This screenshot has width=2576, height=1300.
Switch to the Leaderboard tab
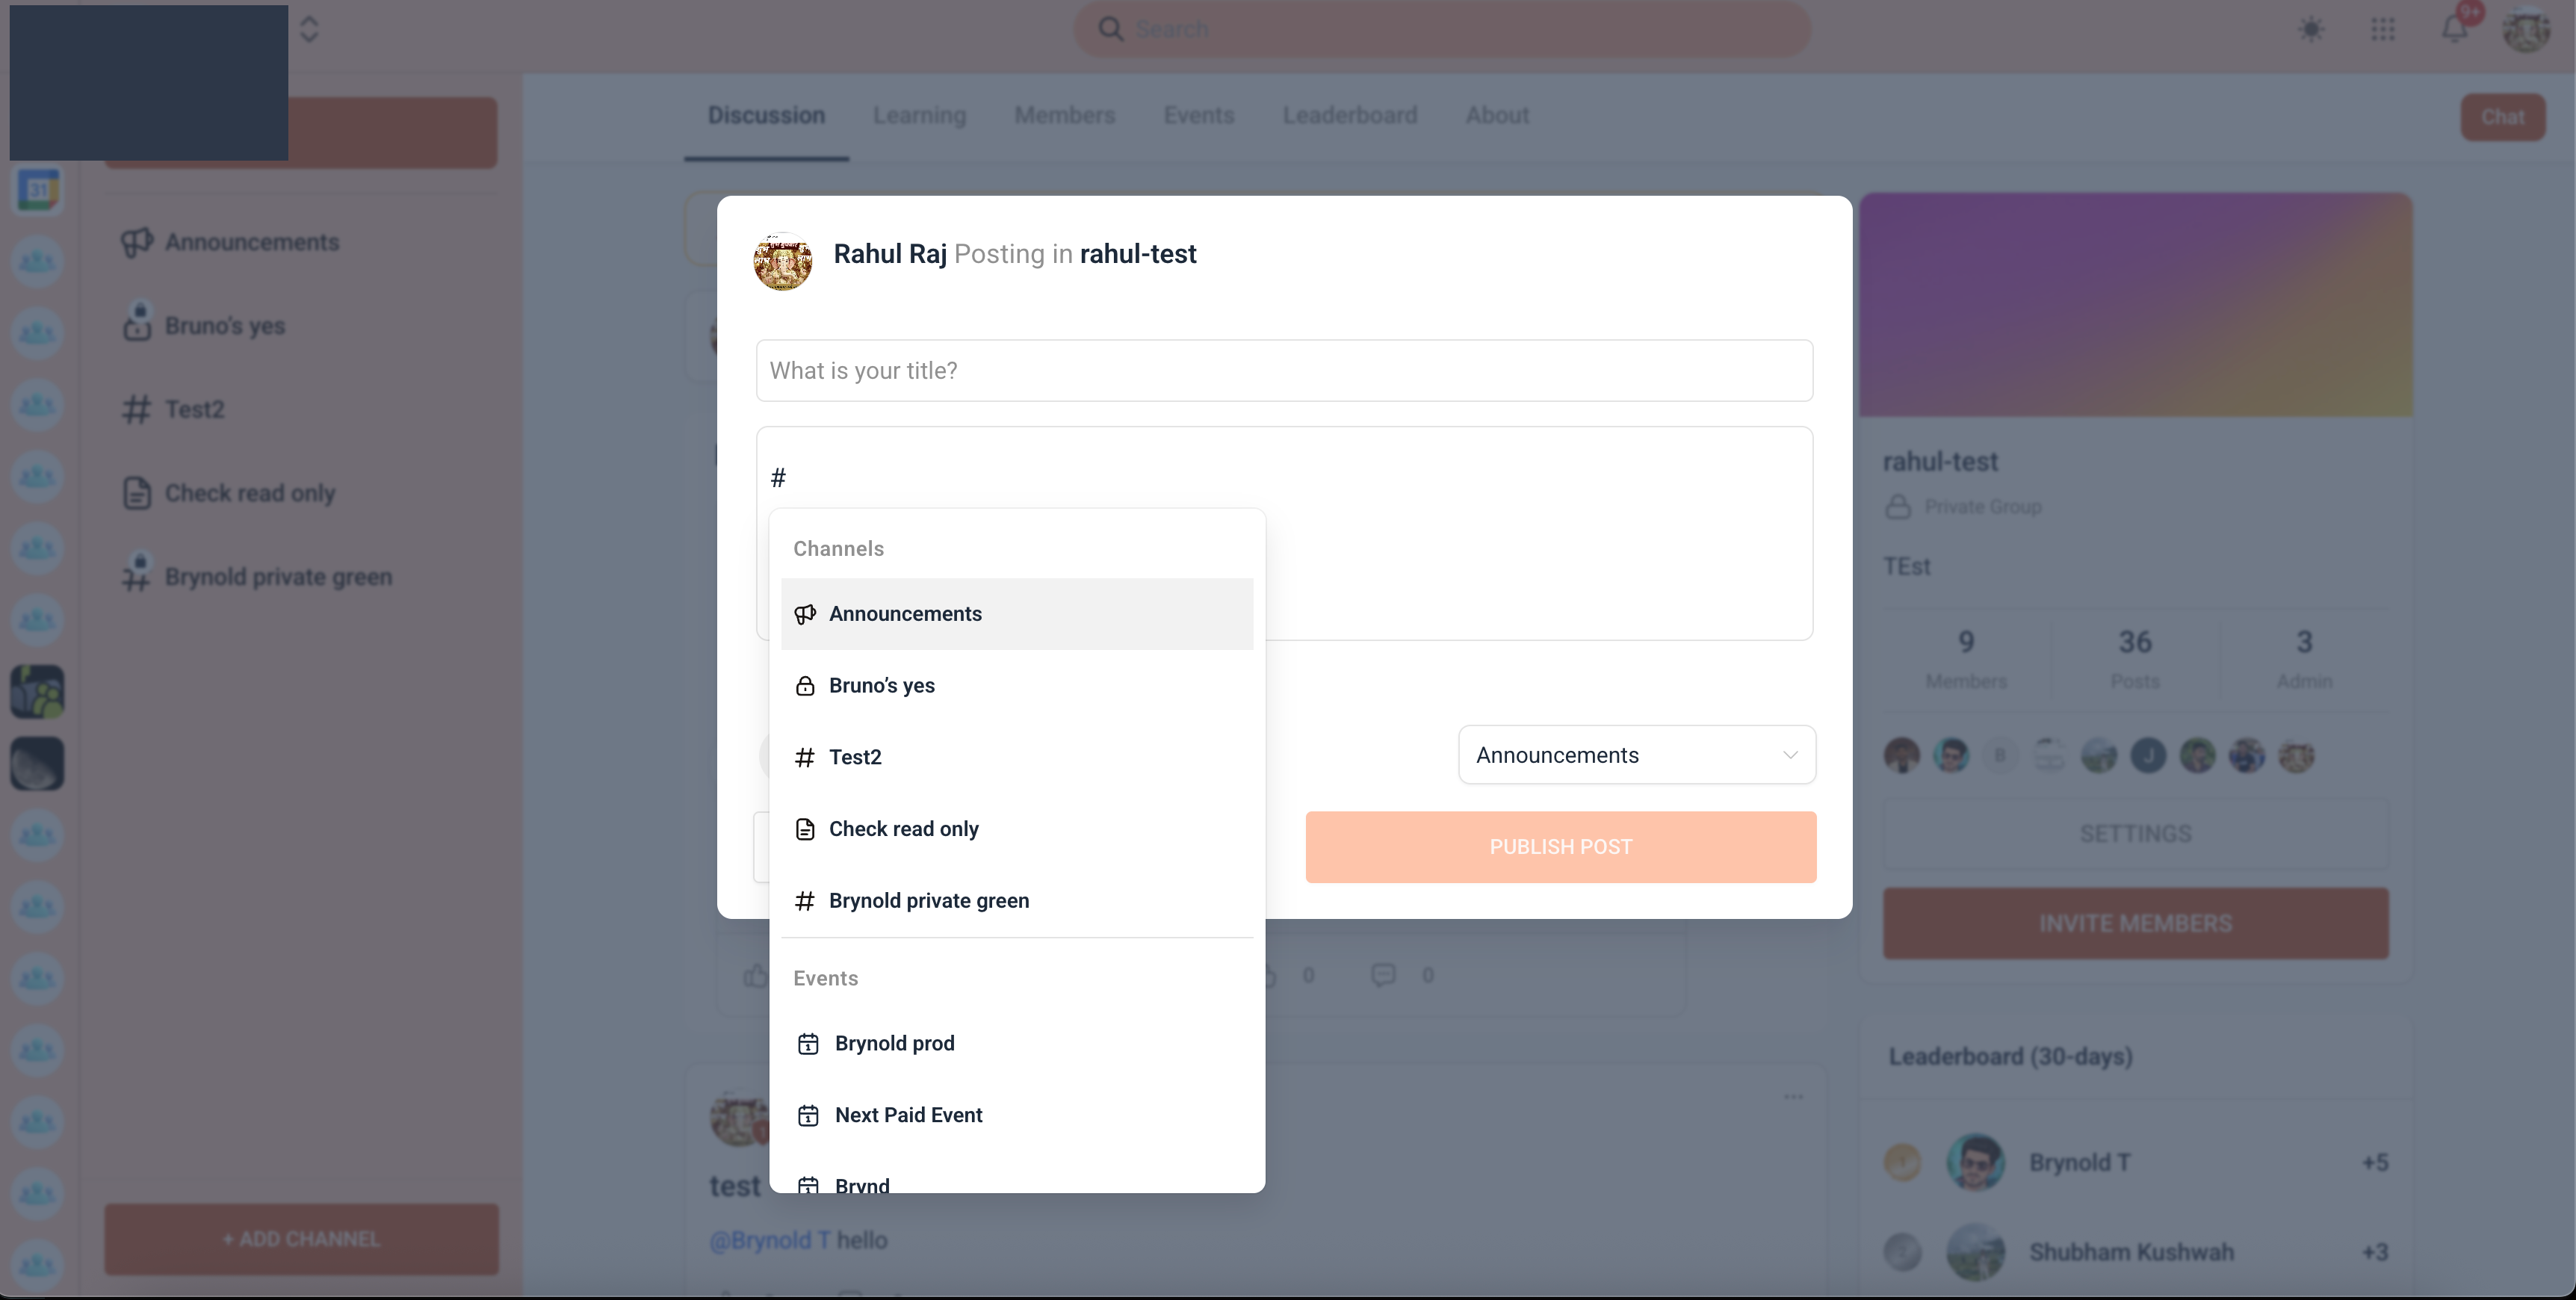1350,115
